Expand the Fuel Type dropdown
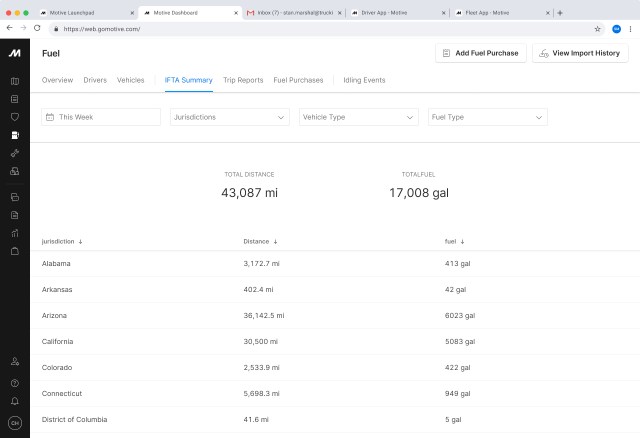Screen dimensions: 640x438 point(487,117)
